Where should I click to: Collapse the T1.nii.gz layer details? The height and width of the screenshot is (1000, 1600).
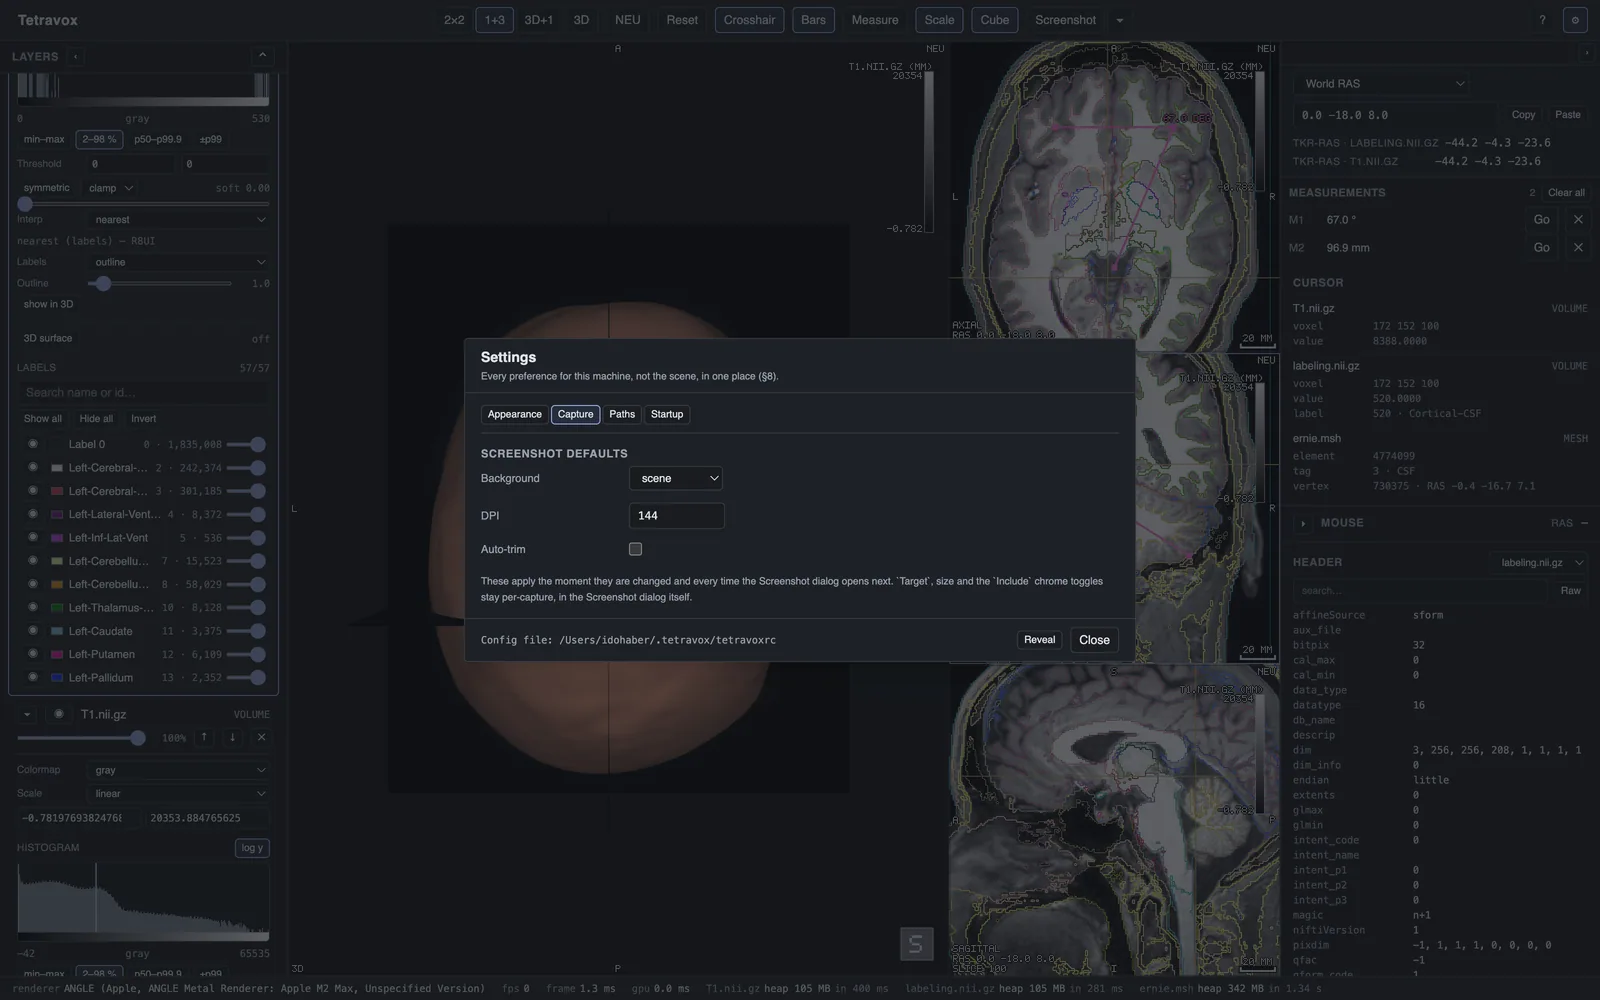click(x=27, y=714)
